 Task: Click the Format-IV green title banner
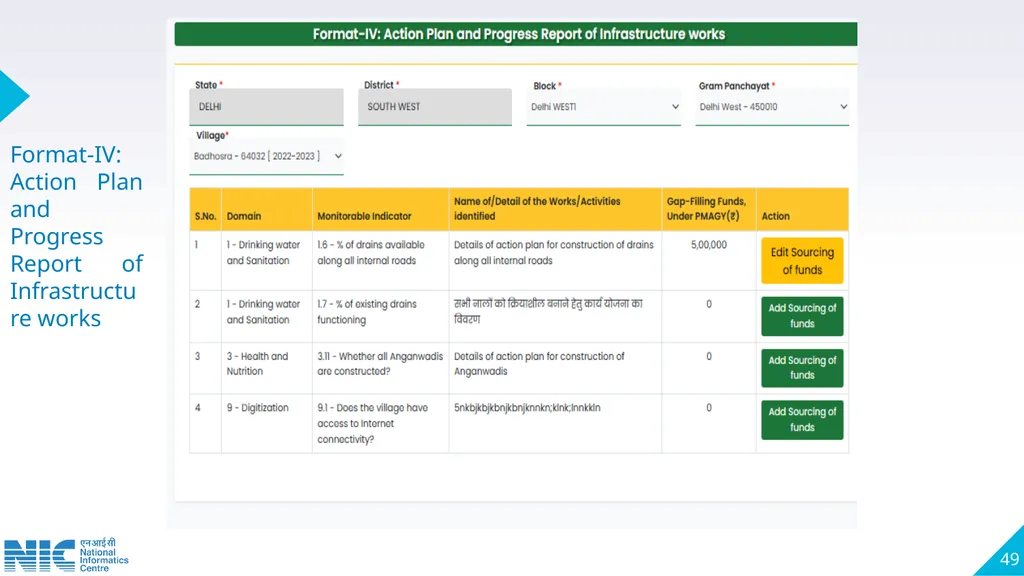(516, 34)
